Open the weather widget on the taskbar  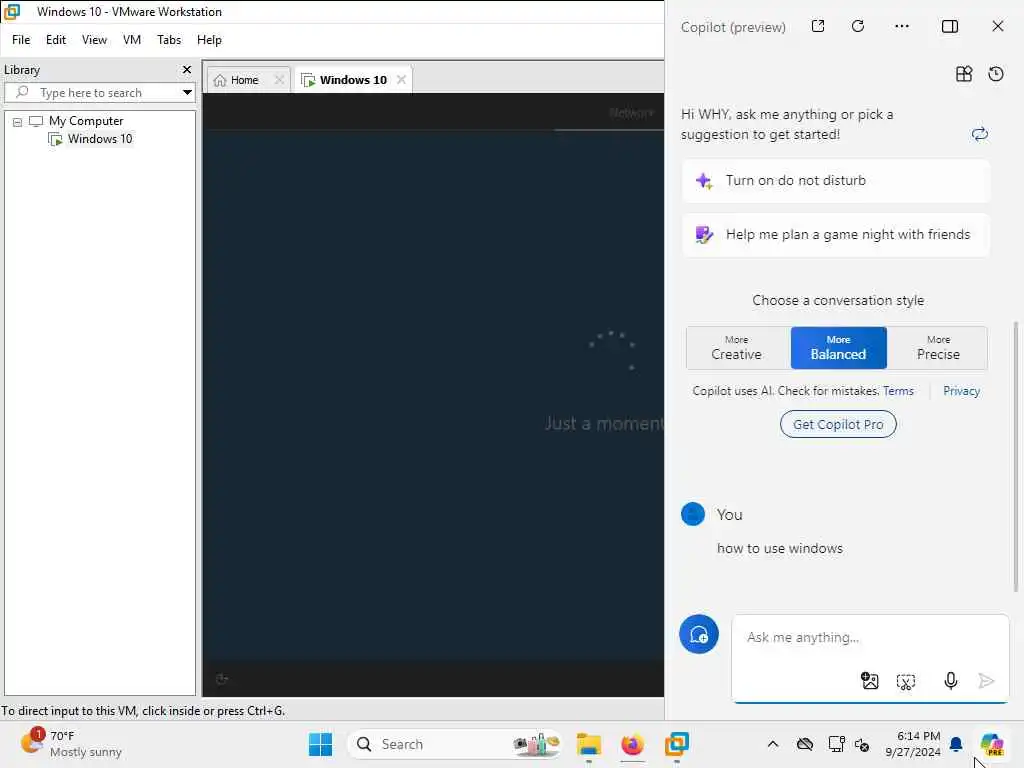71,744
